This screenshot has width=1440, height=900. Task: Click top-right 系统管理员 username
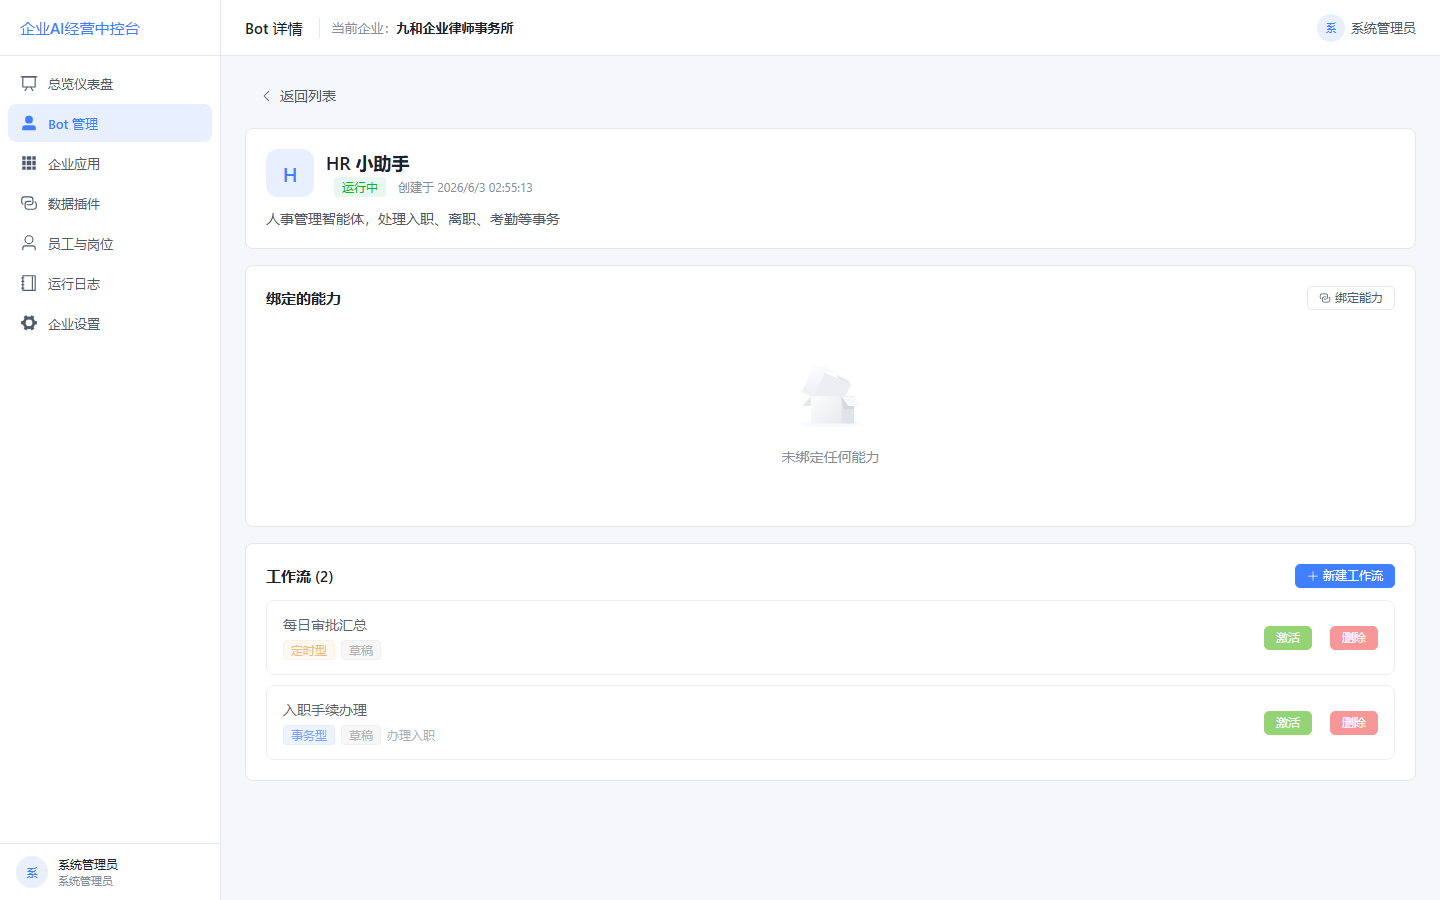(1383, 28)
